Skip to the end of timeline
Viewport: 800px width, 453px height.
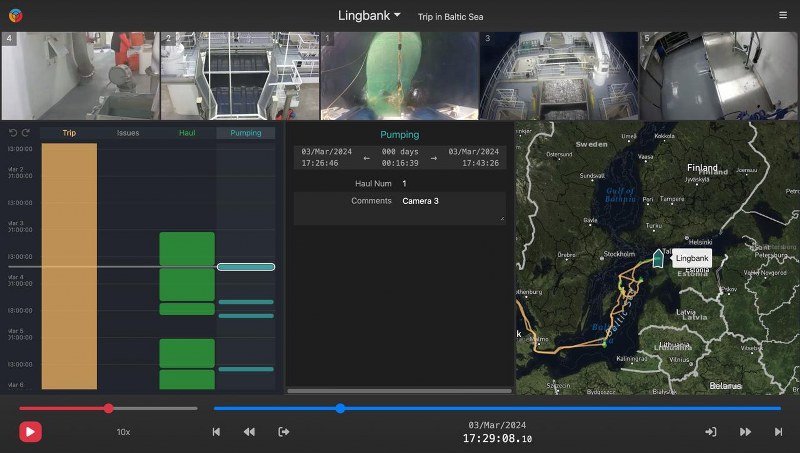(x=778, y=432)
